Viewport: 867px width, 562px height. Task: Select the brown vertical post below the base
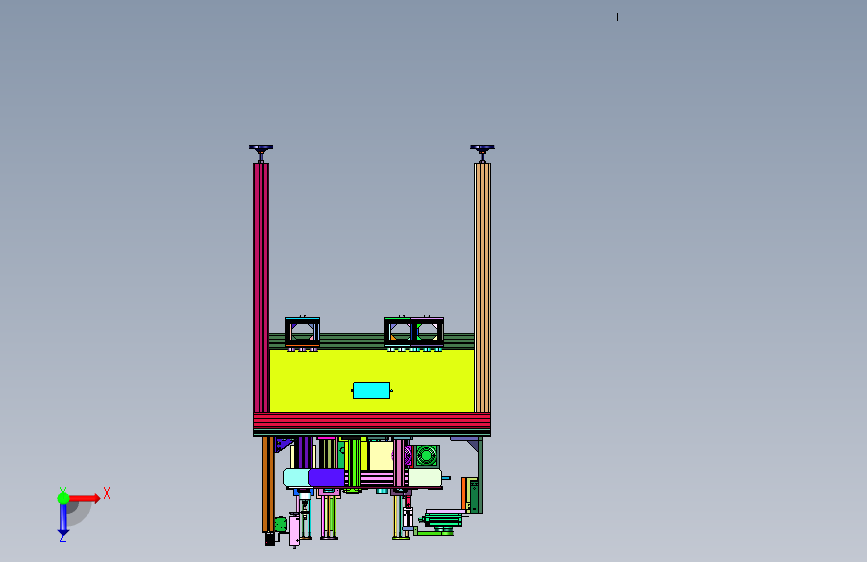pos(268,484)
